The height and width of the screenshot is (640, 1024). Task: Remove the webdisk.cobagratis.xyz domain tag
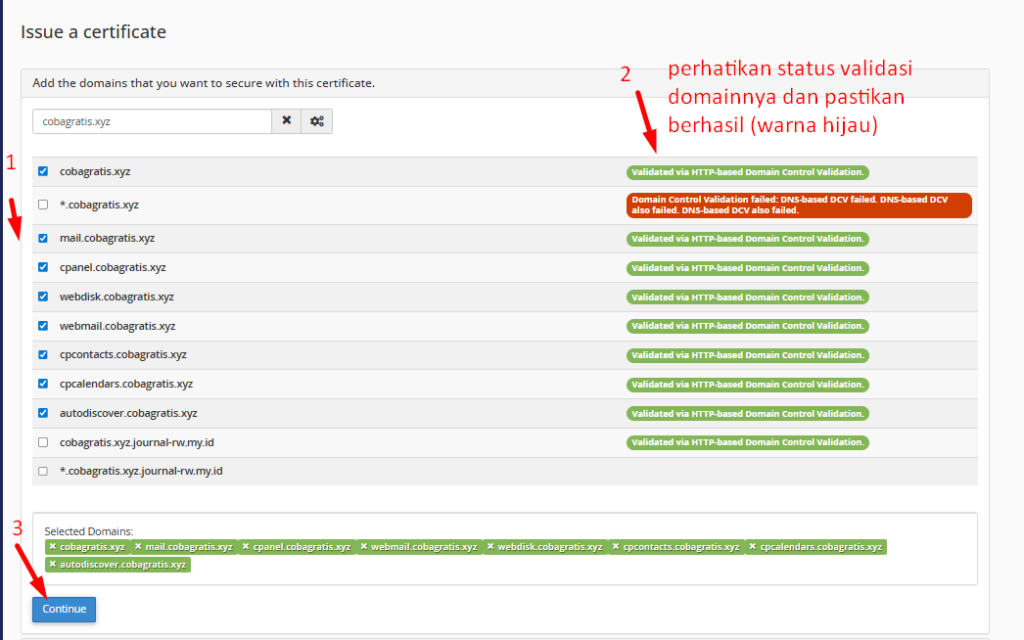[490, 547]
